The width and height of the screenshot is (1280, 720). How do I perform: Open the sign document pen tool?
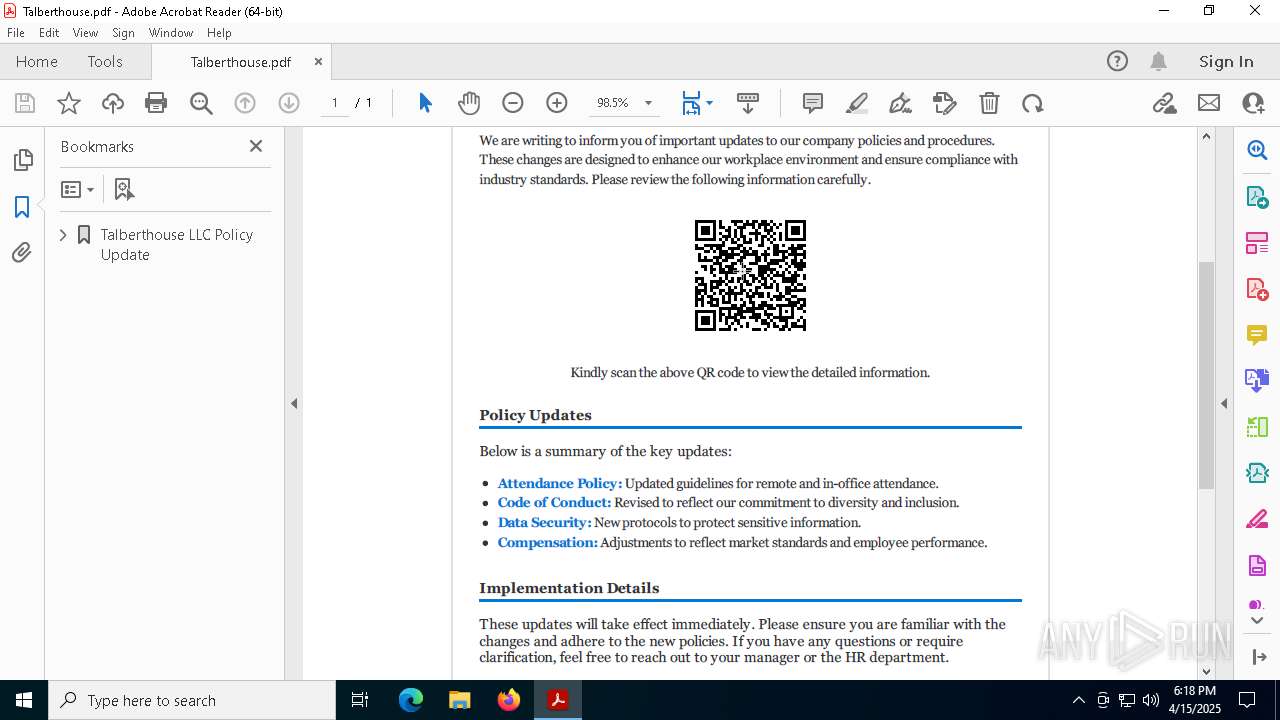pos(900,103)
